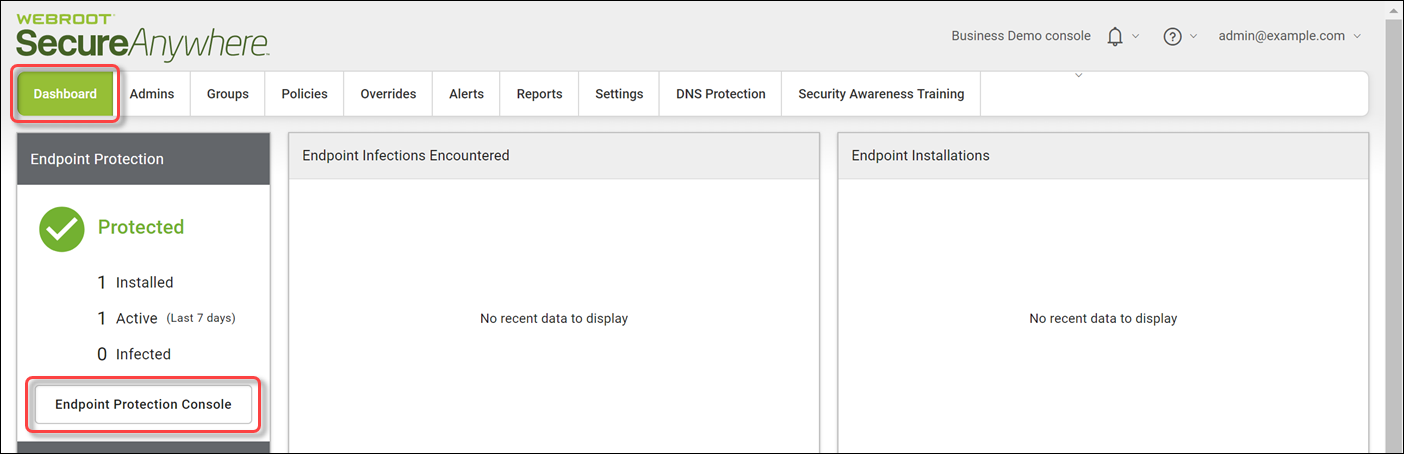Expand the admin@example.com account dropdown
Viewport: 1404px width, 454px height.
pos(1290,36)
